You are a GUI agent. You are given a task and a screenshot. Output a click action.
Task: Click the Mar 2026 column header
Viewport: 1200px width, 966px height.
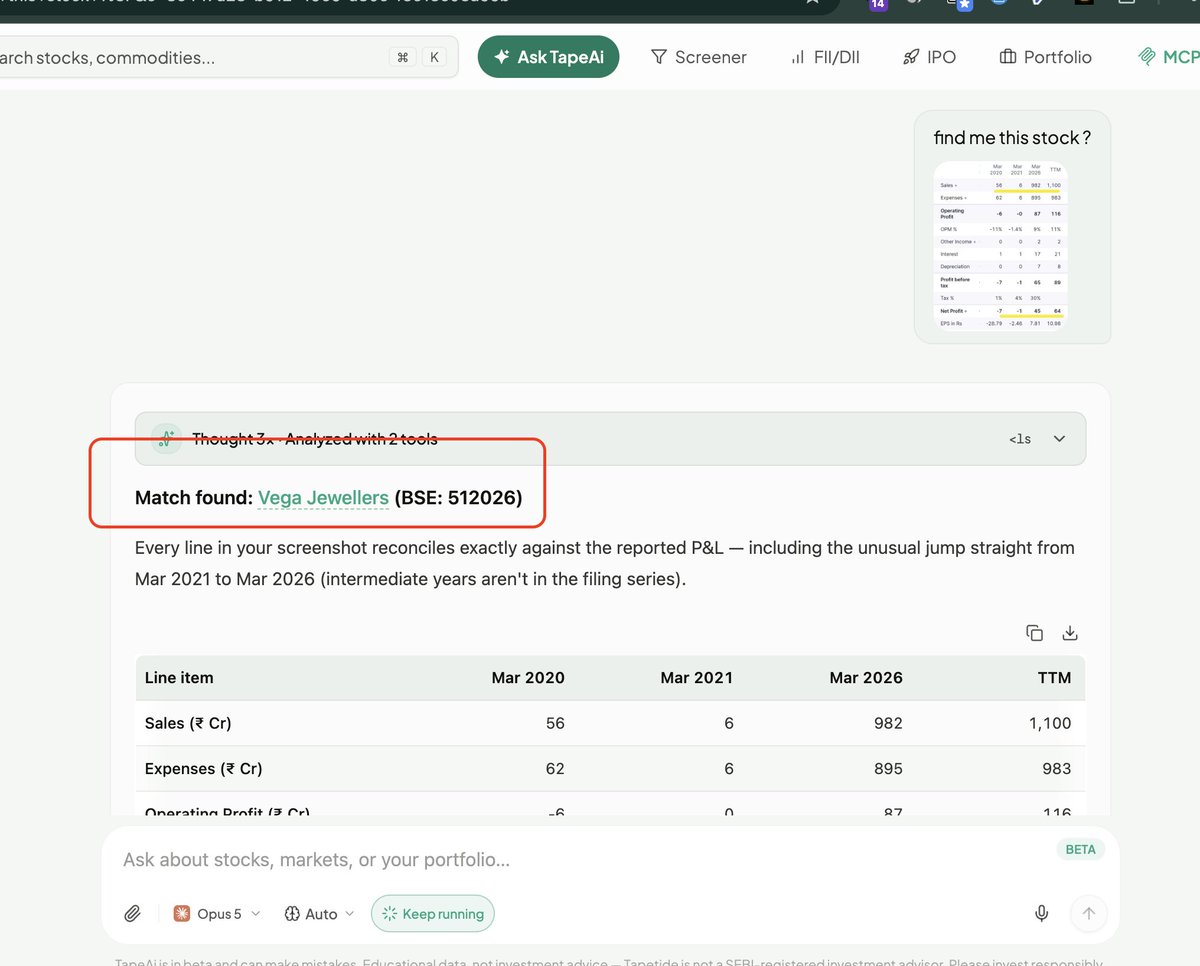pos(866,678)
